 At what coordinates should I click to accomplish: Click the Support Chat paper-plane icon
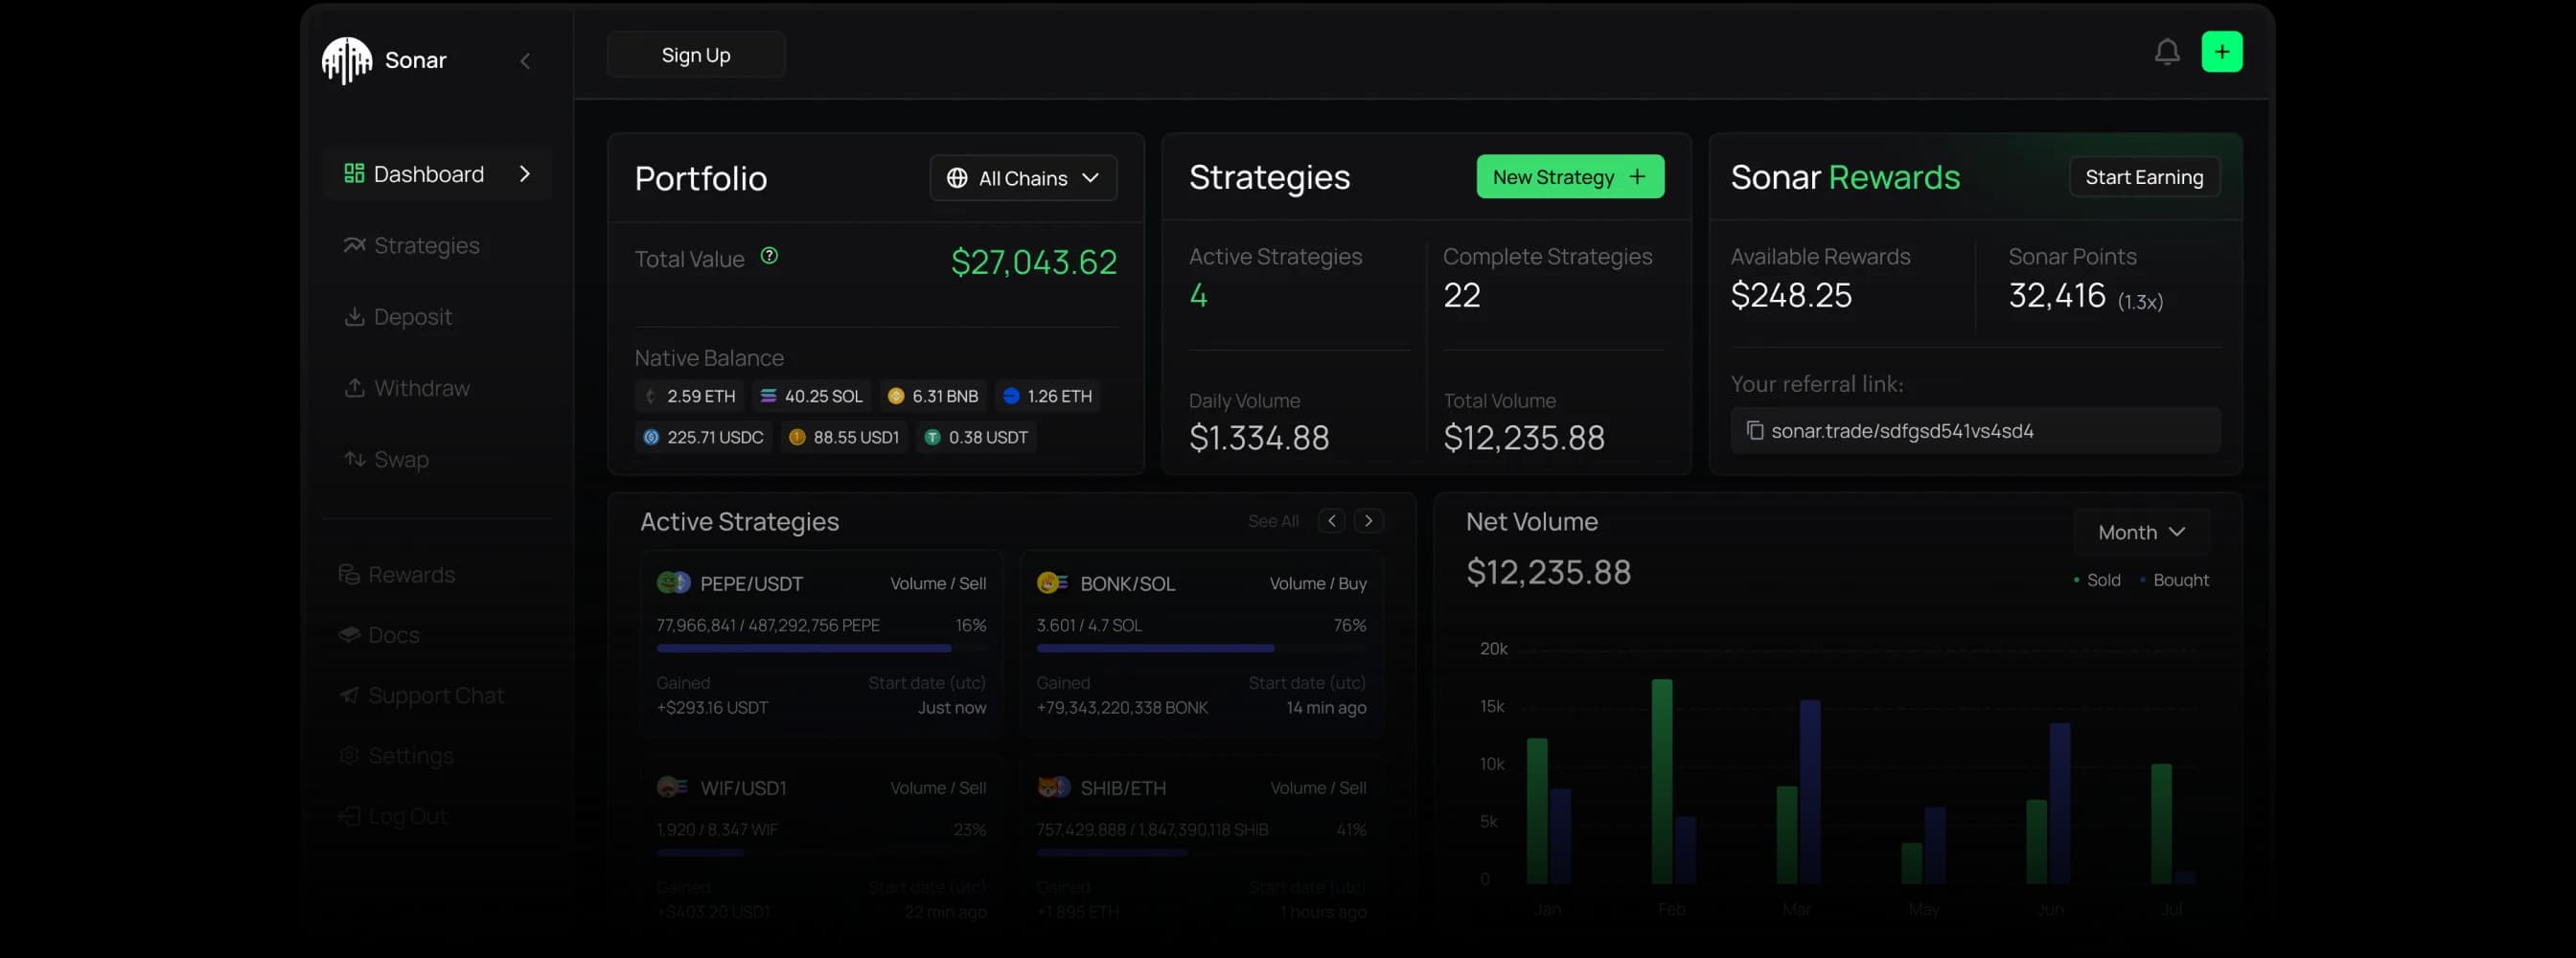[x=348, y=695]
